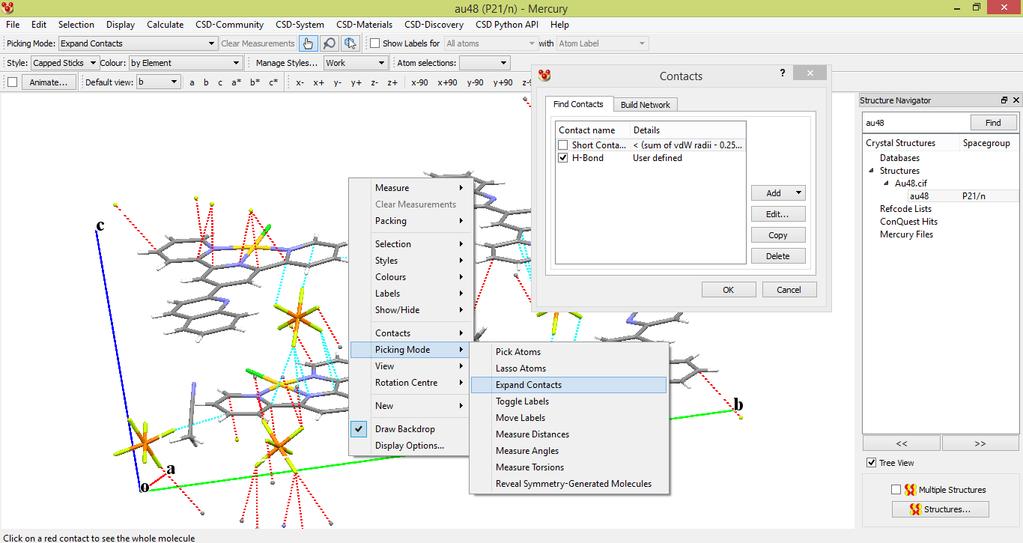Viewport: 1023px width, 543px height.
Task: Rotate view by y-90
Action: point(475,82)
